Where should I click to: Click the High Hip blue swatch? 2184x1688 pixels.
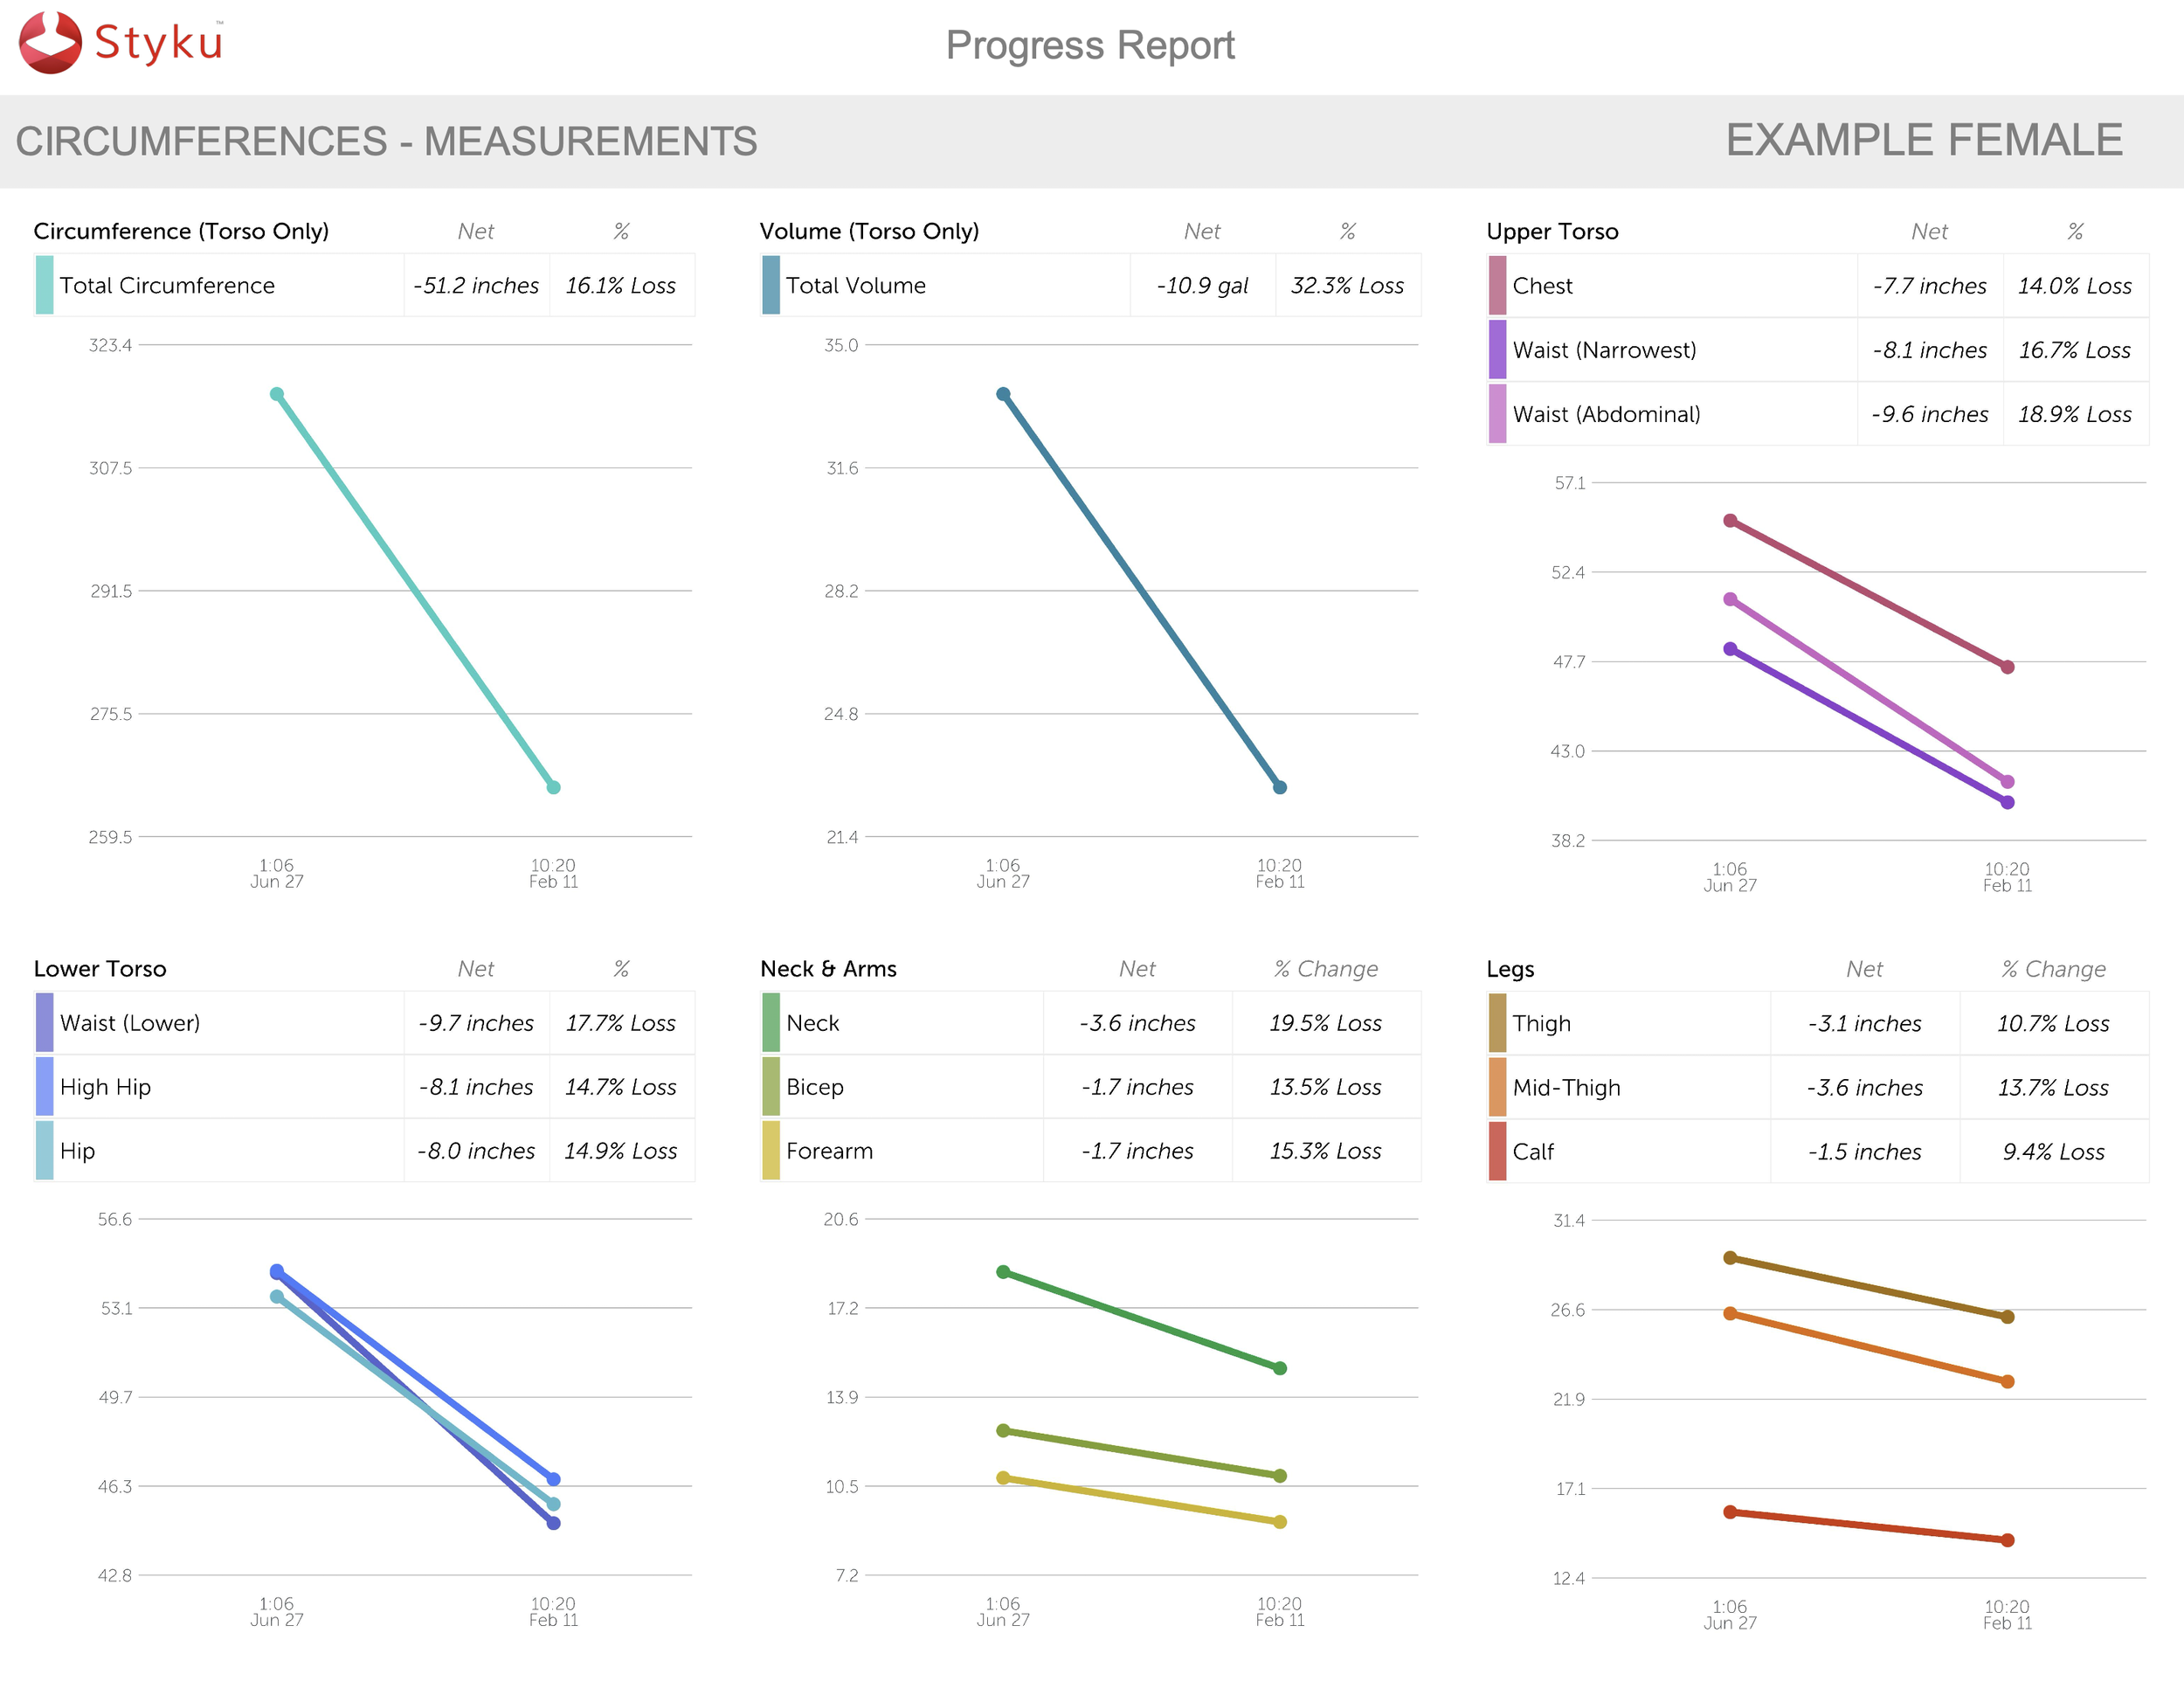pyautogui.click(x=44, y=1086)
